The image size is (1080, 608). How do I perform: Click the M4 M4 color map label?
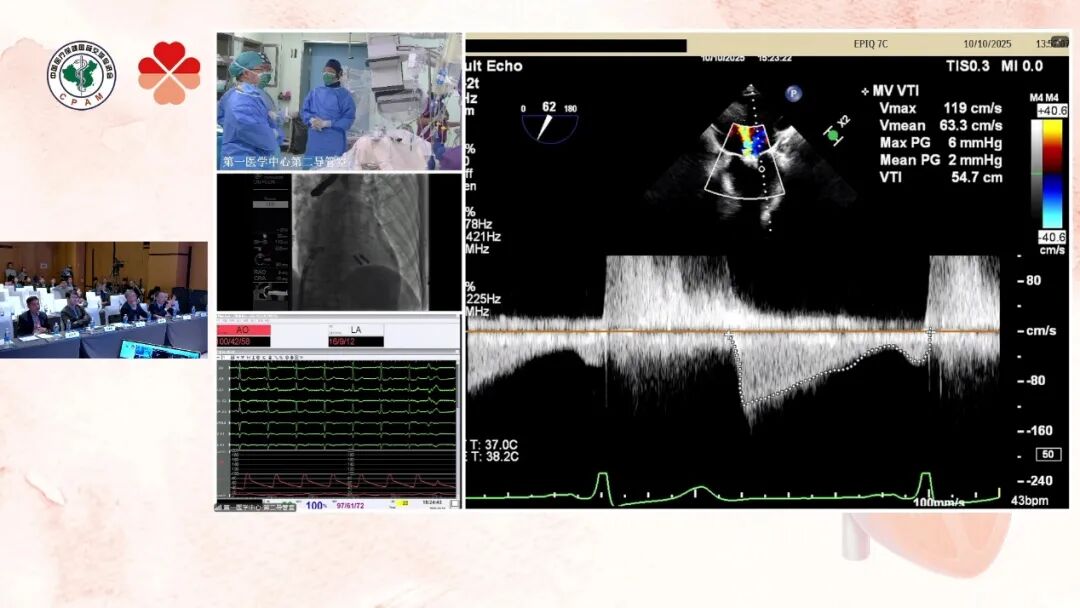point(1047,97)
